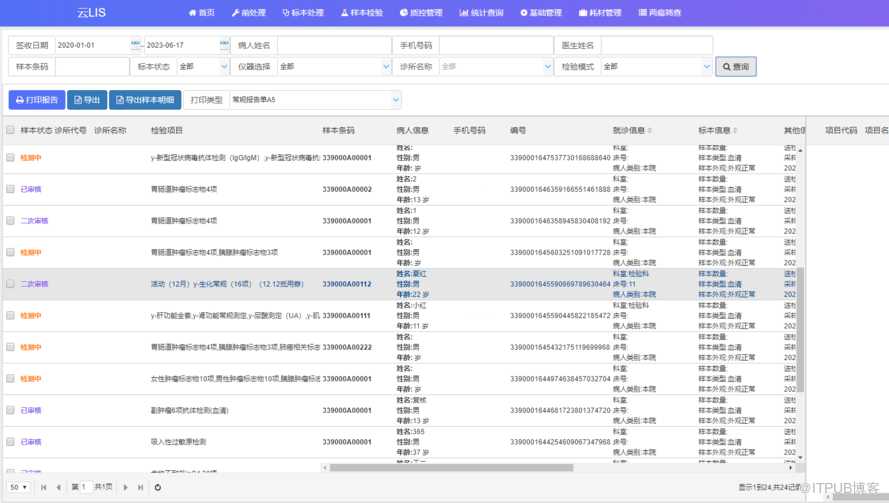Open the 统计查询 statistics menu

click(481, 13)
